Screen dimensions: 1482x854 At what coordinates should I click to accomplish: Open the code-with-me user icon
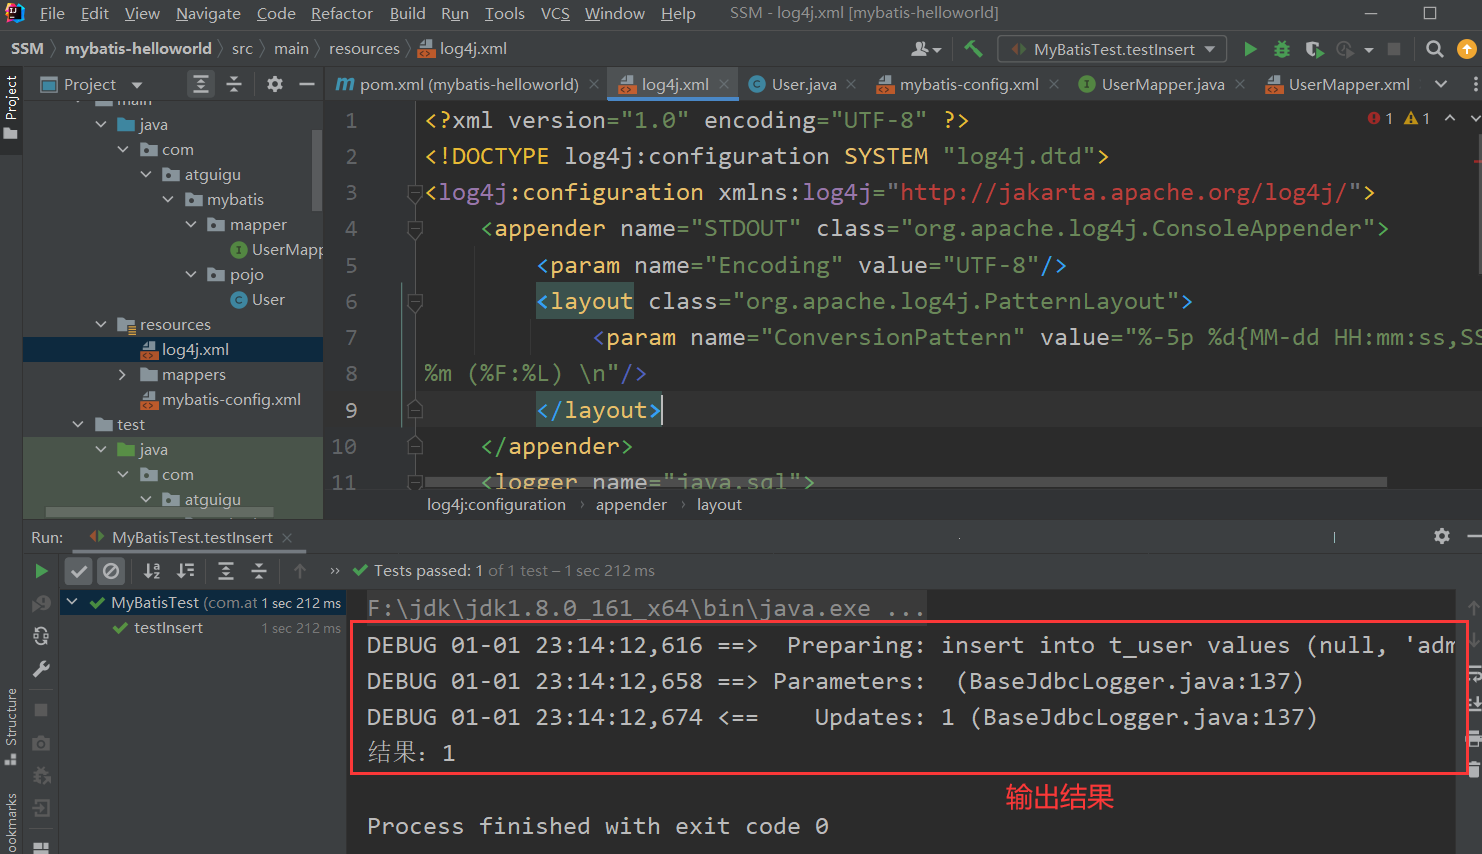click(926, 48)
